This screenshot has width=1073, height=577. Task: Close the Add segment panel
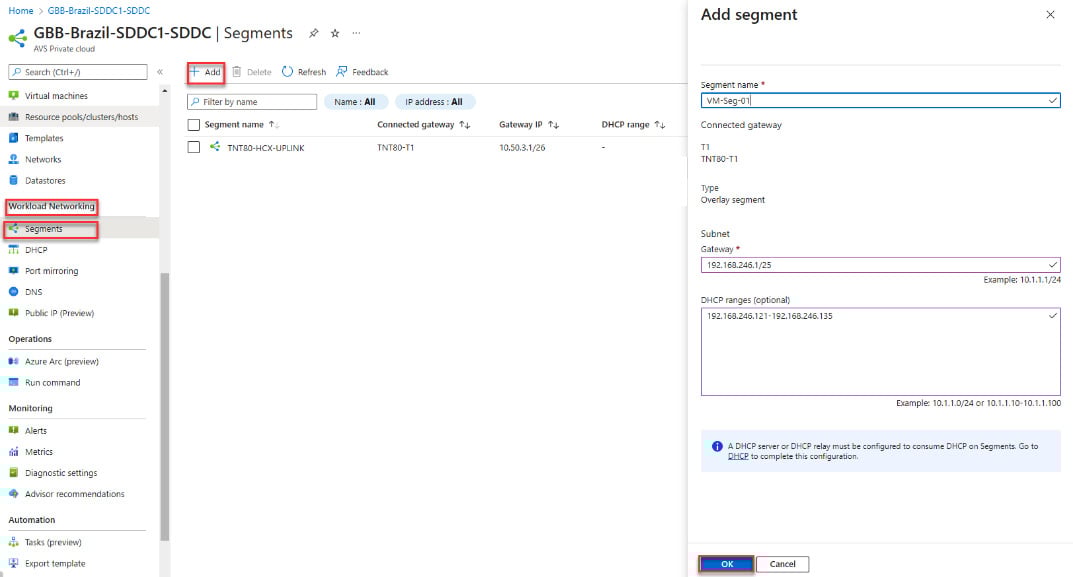click(1050, 14)
